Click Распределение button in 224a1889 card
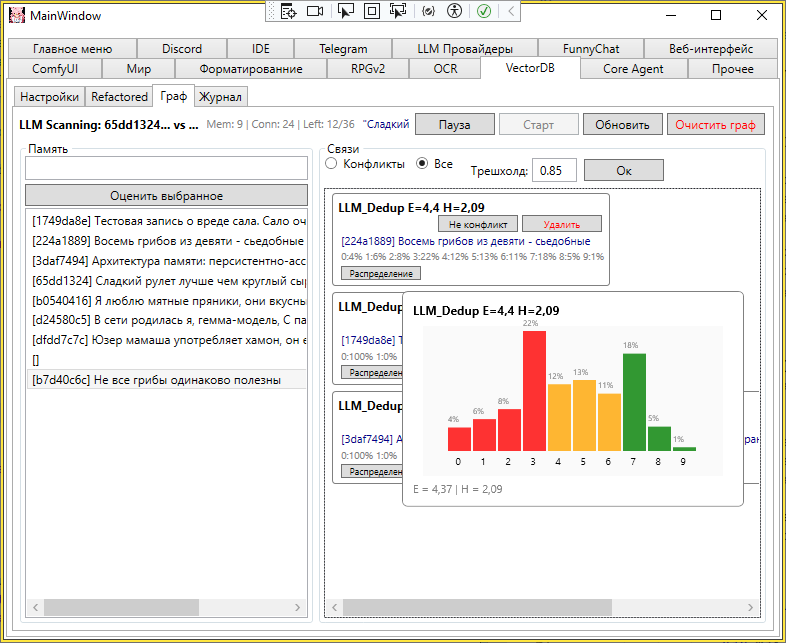 pyautogui.click(x=381, y=274)
